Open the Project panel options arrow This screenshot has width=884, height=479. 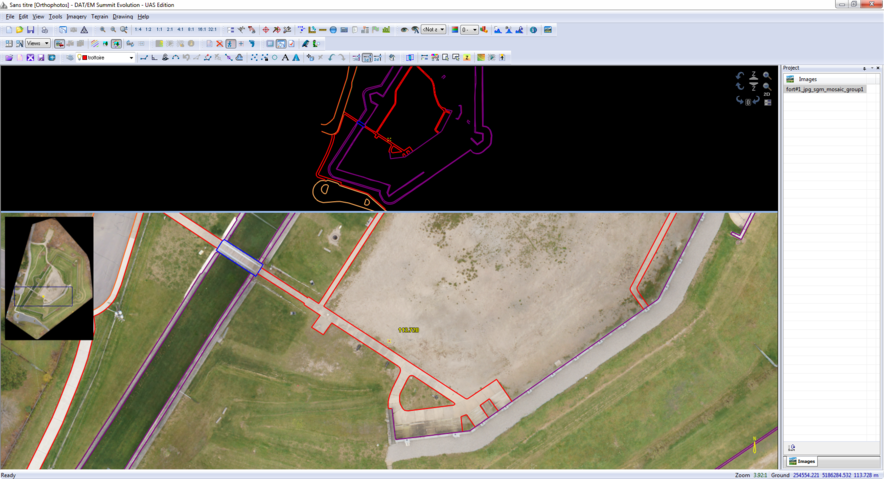click(x=872, y=68)
